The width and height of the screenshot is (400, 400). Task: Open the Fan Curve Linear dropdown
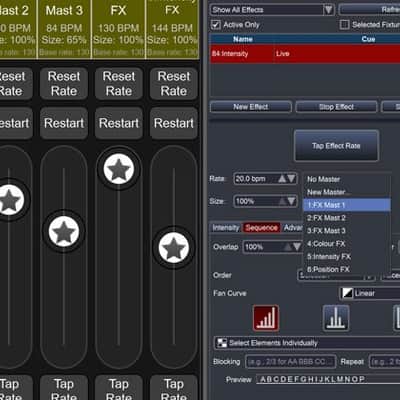(370, 293)
